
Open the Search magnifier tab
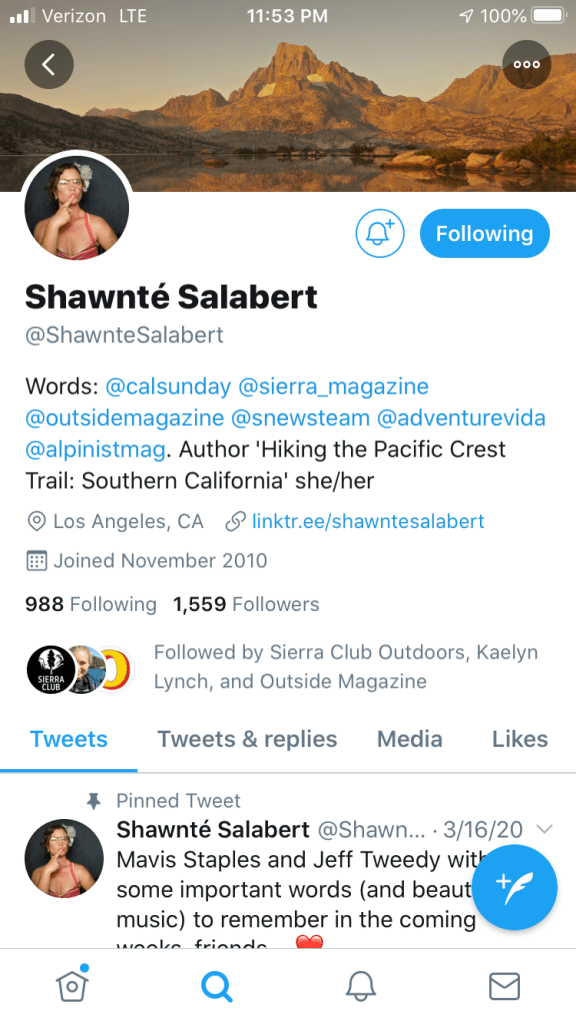click(216, 985)
